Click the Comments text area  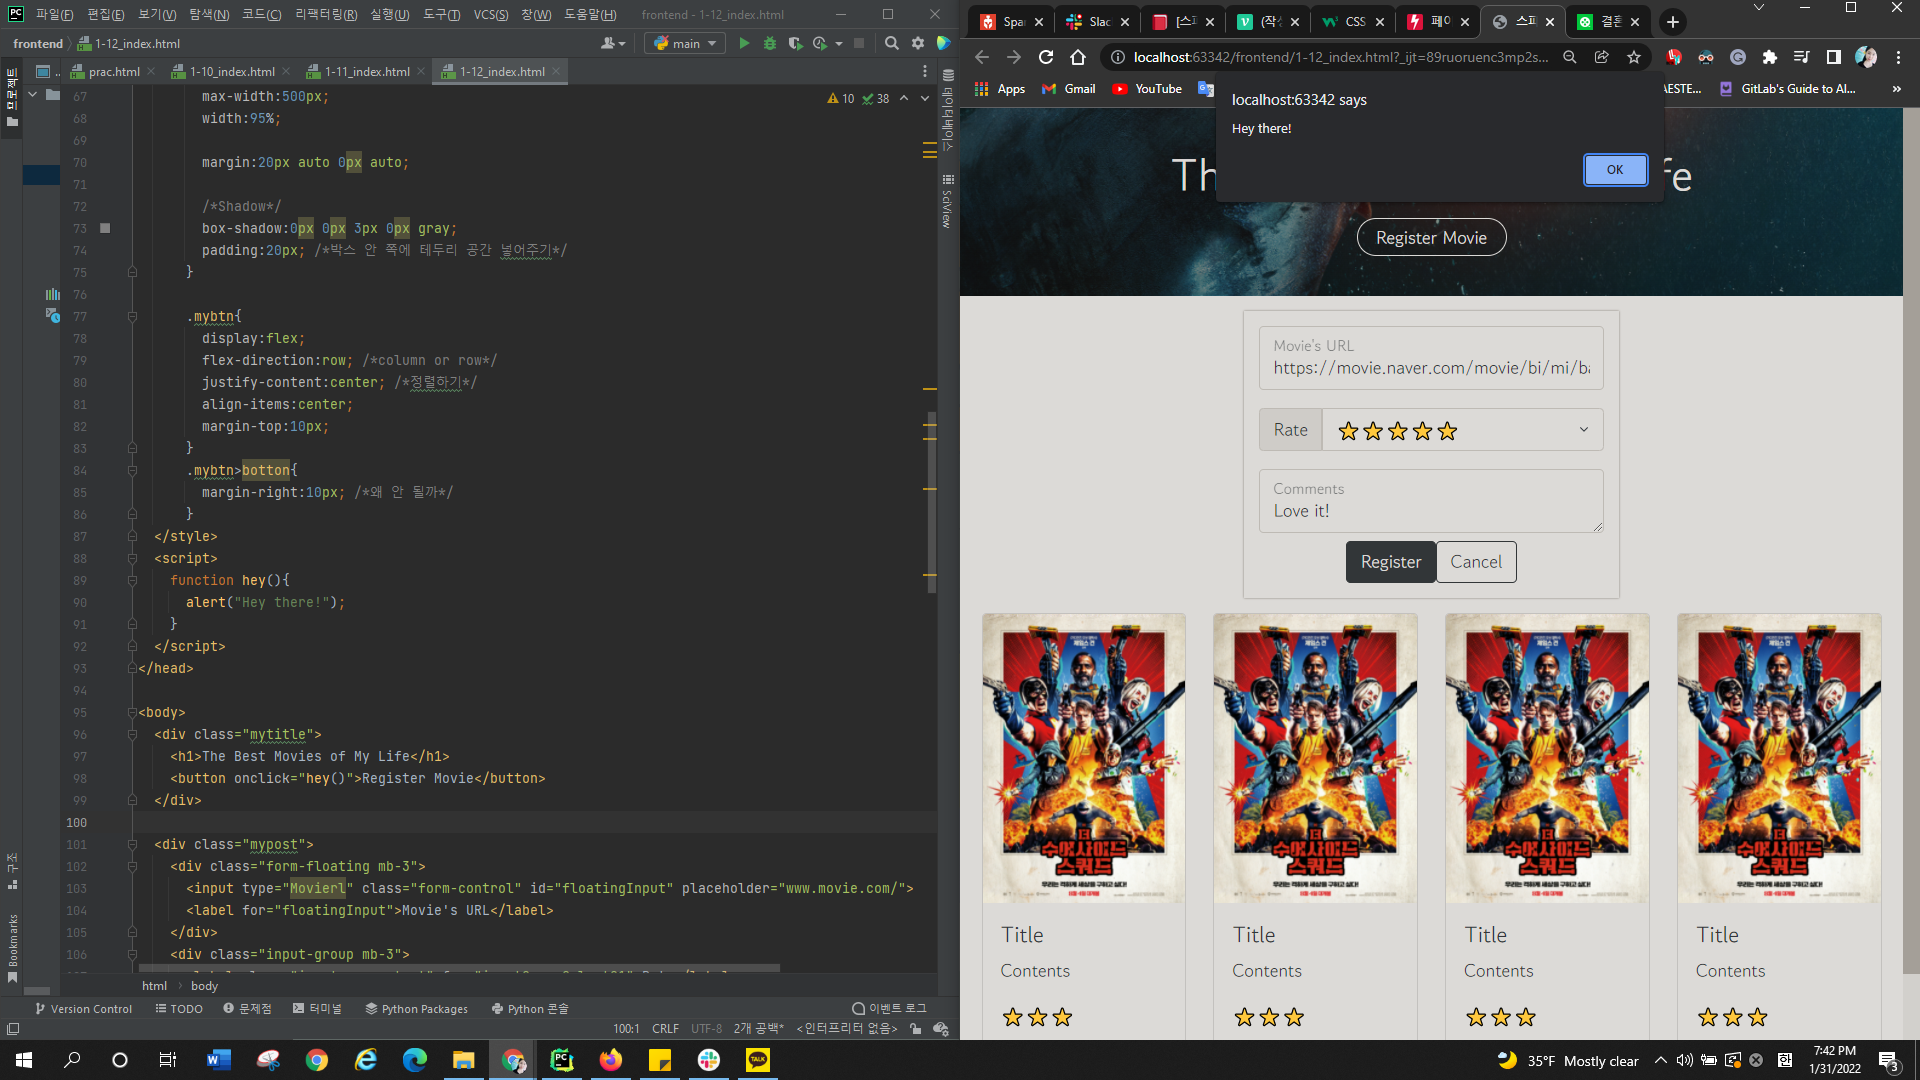1431,501
